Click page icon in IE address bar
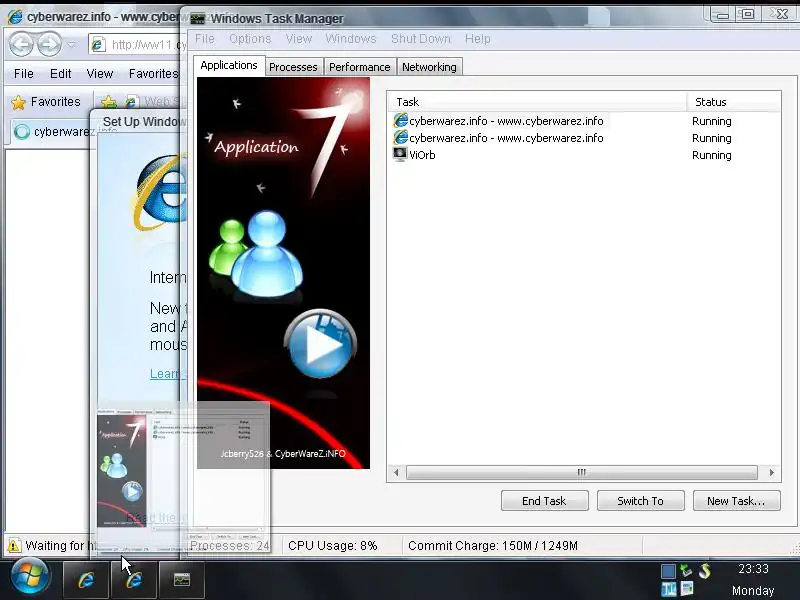 click(98, 45)
